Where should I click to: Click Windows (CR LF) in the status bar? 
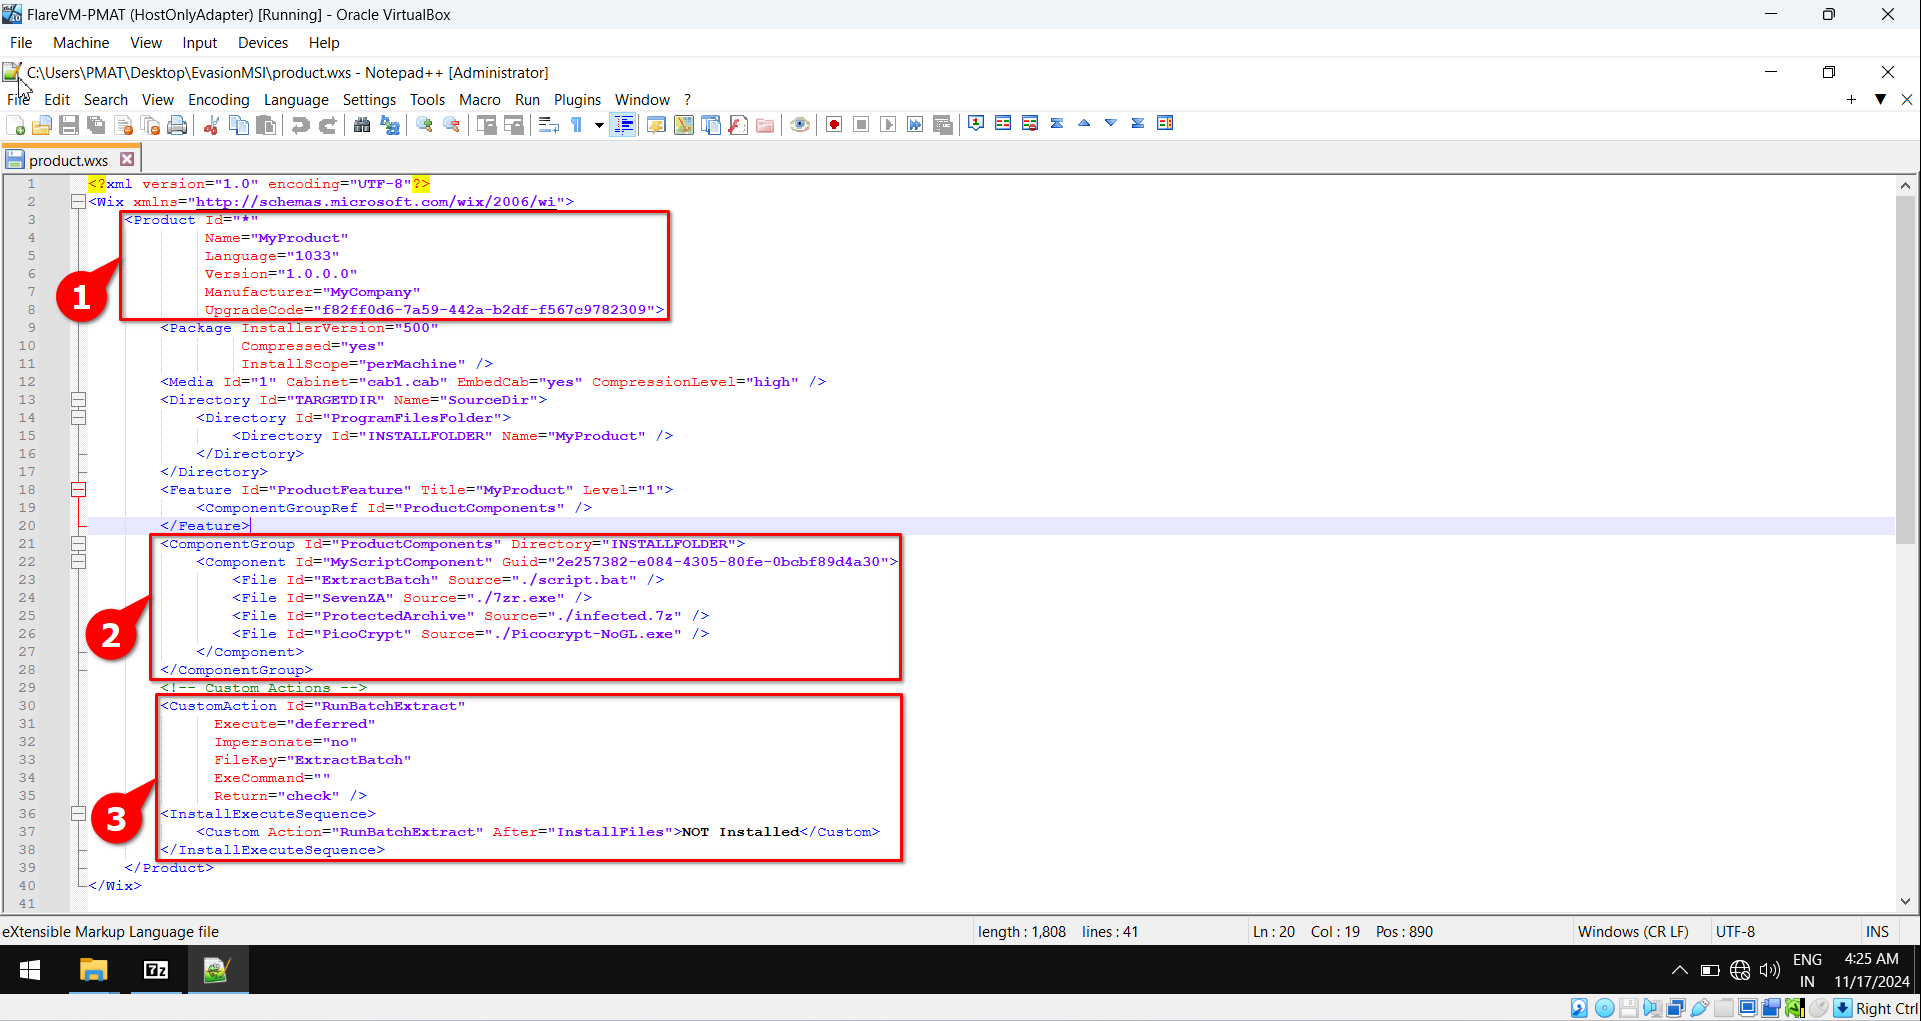pyautogui.click(x=1632, y=932)
